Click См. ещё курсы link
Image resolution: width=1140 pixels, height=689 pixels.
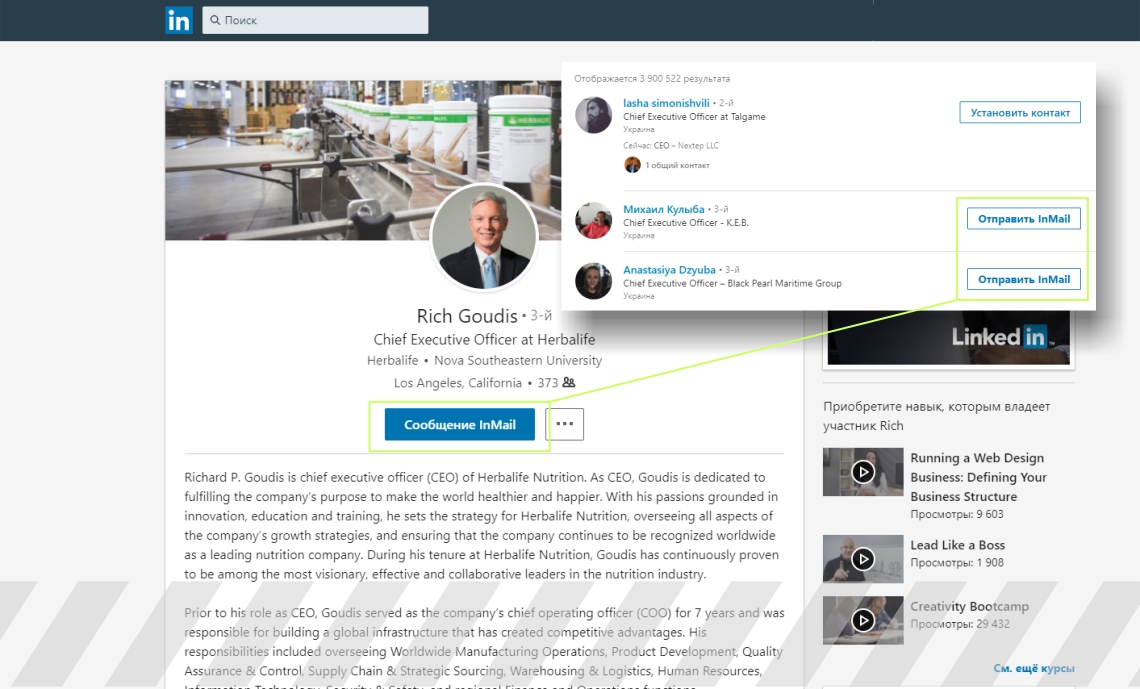click(1034, 668)
